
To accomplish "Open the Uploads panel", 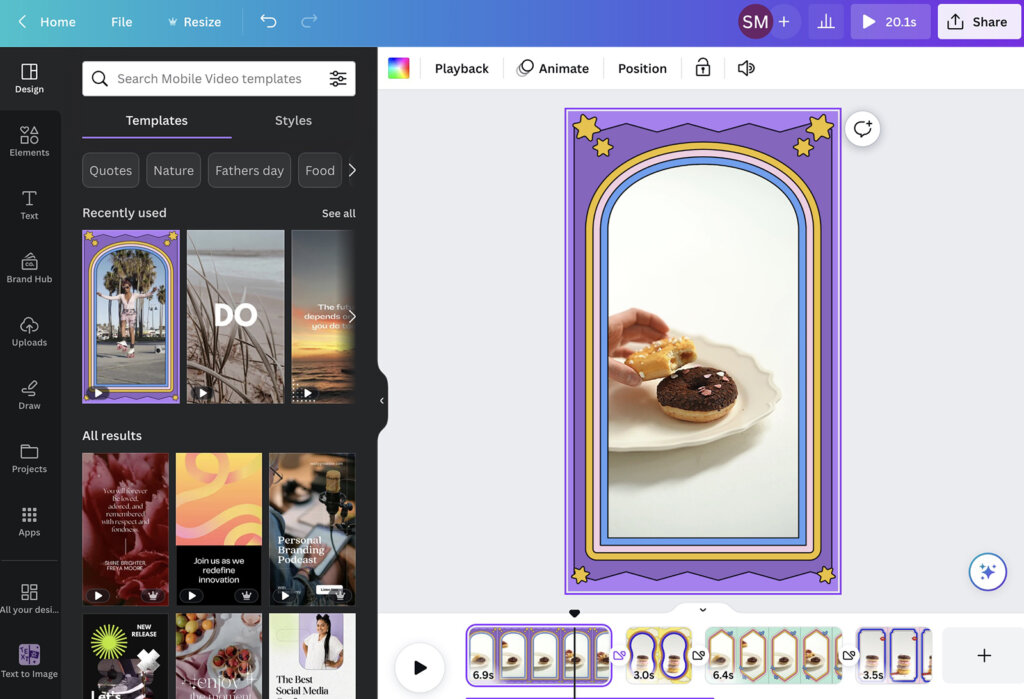I will point(29,331).
